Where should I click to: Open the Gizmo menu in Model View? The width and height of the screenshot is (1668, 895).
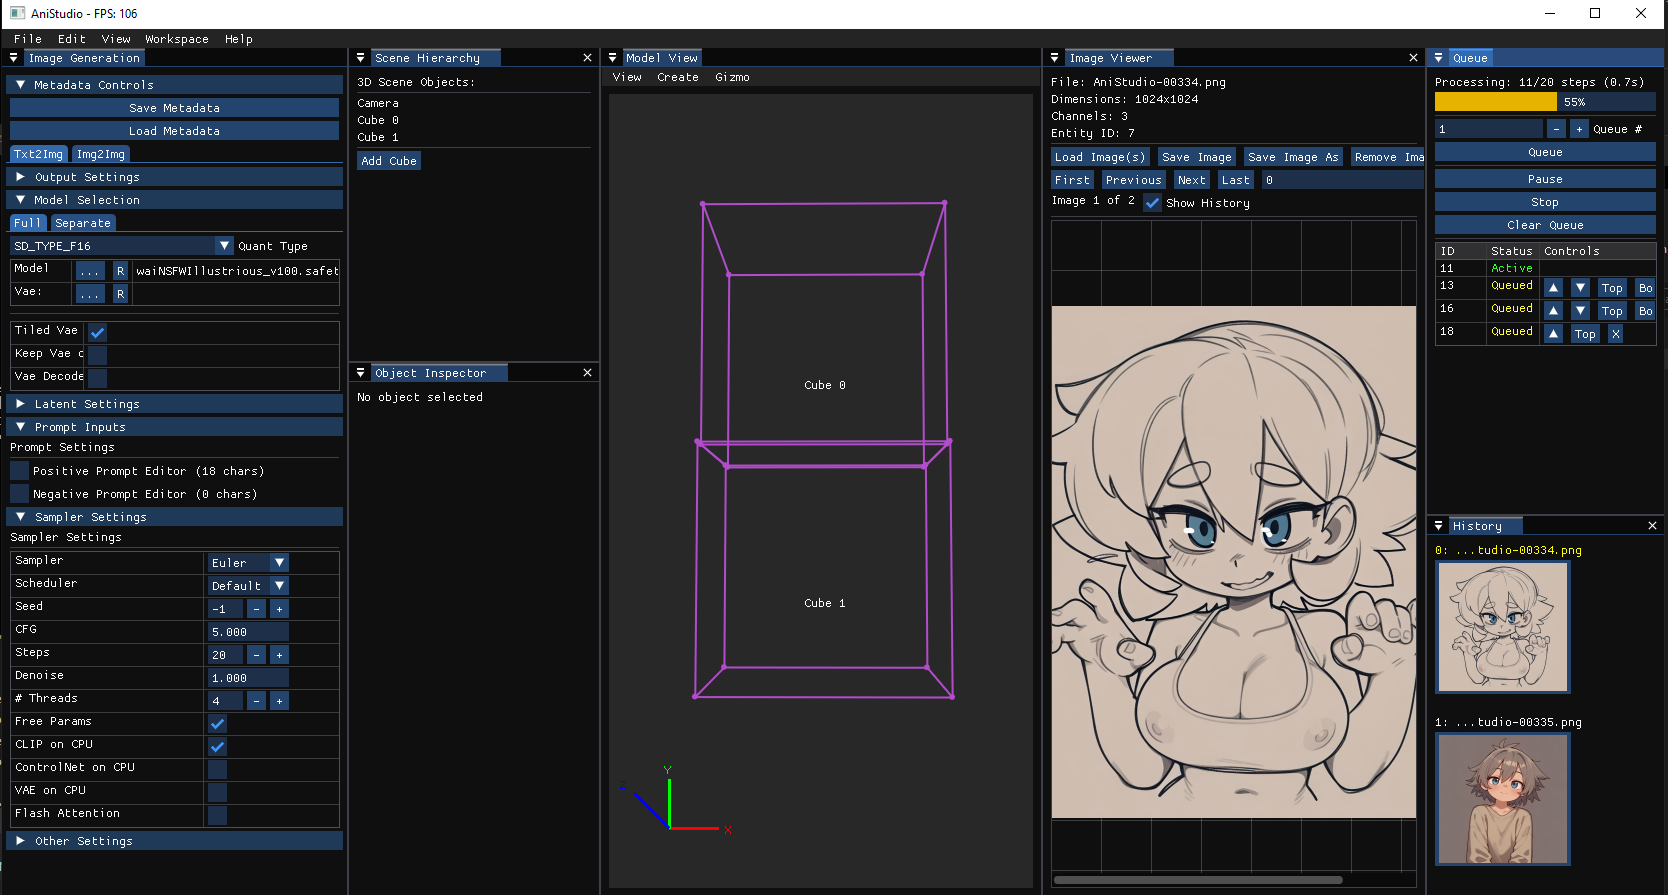tap(732, 77)
